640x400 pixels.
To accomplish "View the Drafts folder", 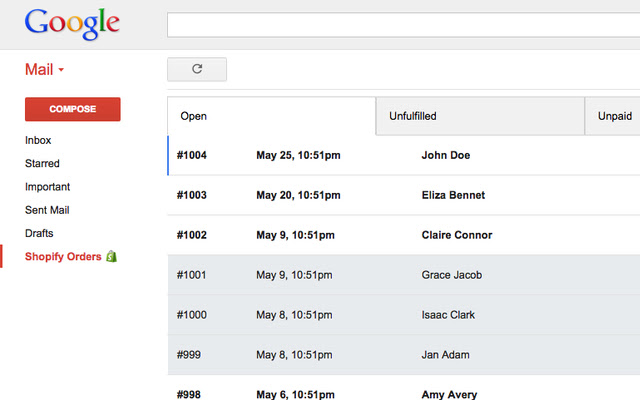I will point(39,233).
